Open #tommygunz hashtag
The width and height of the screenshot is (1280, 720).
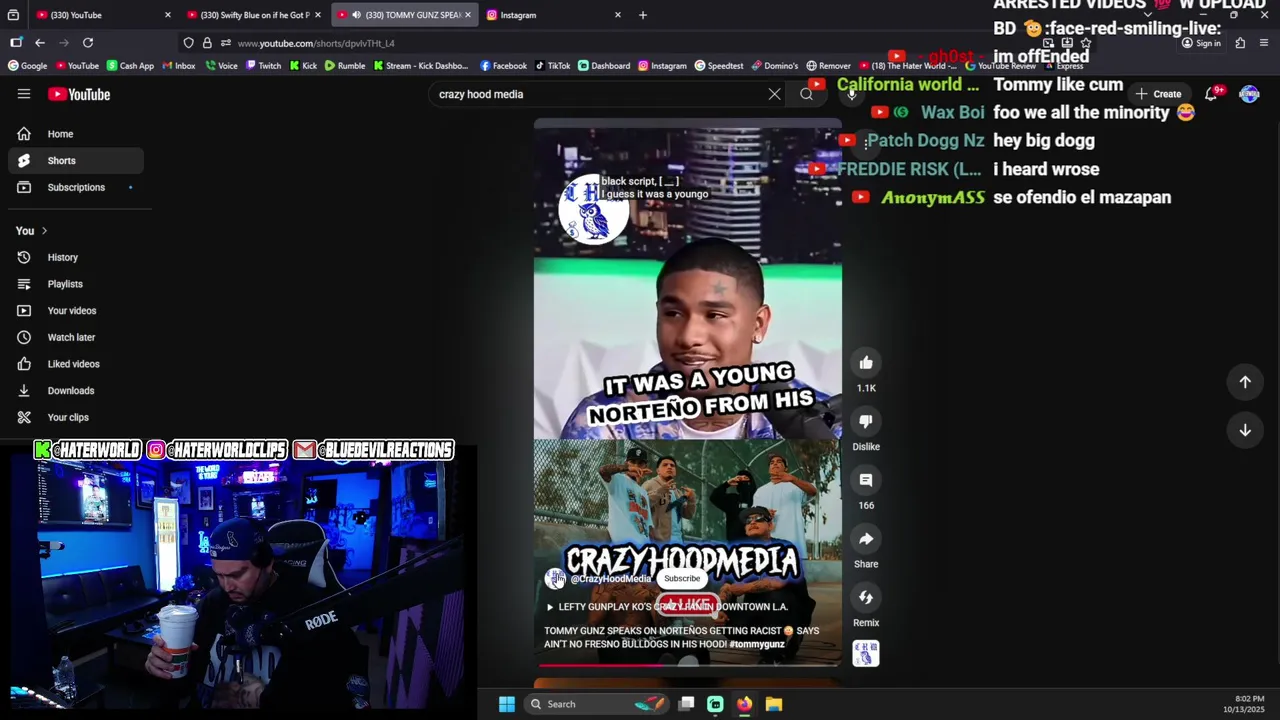757,645
